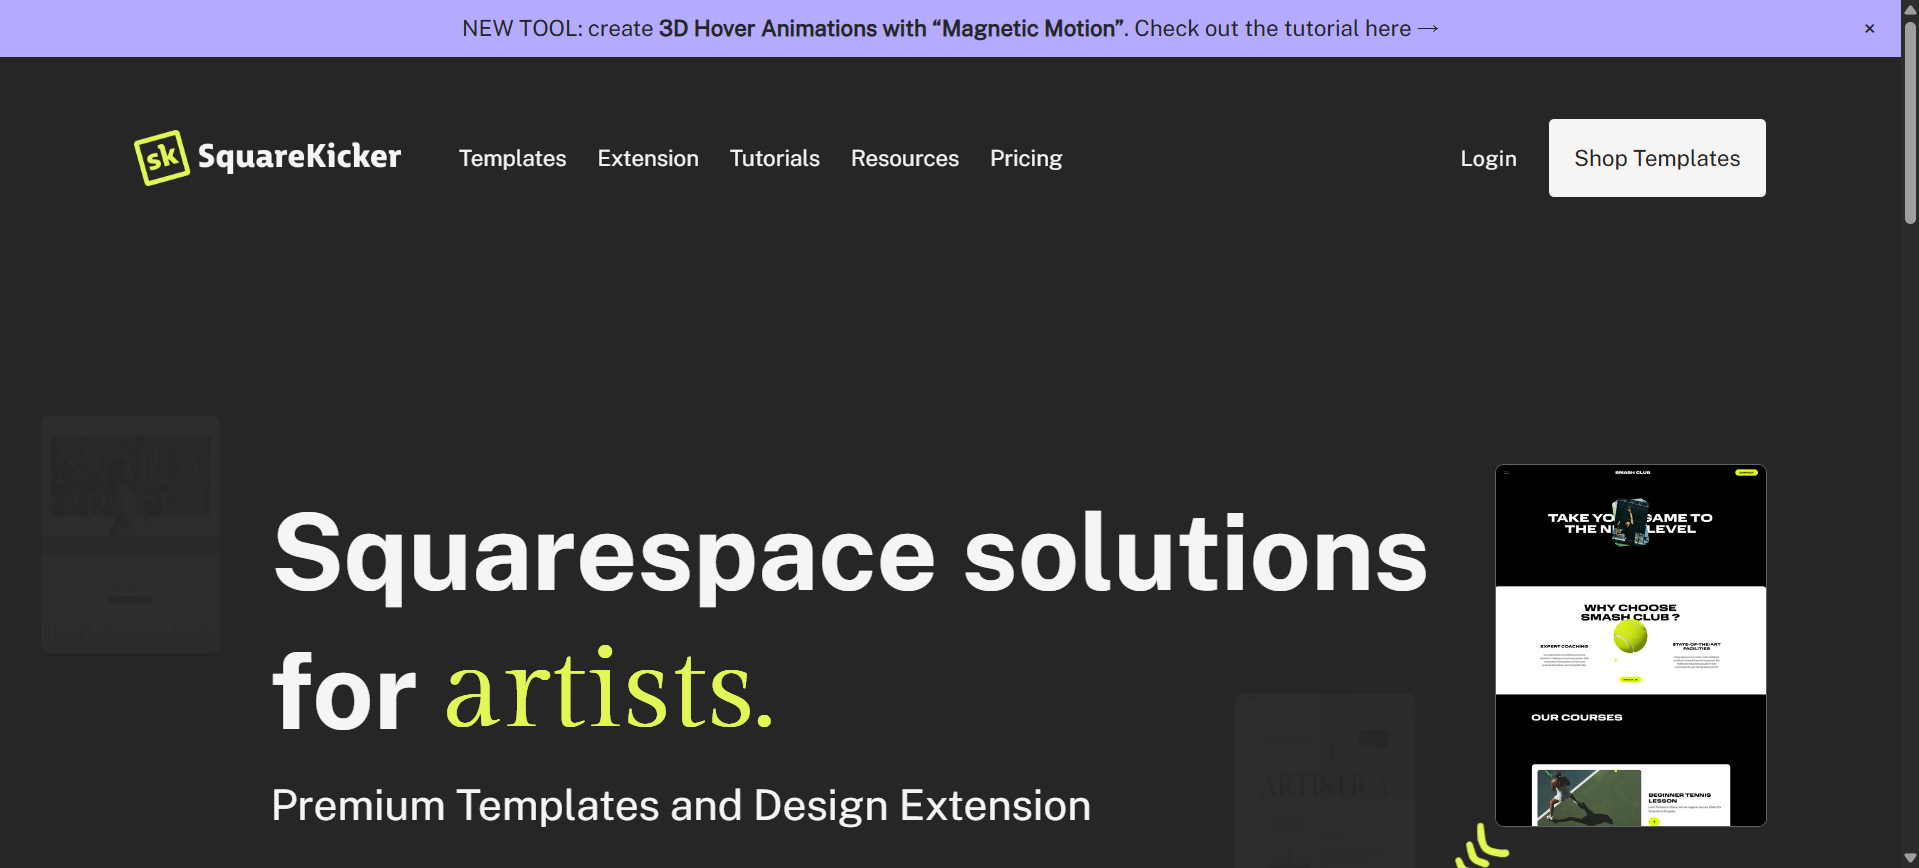
Task: Dismiss the announcement banner with X
Action: coord(1869,28)
